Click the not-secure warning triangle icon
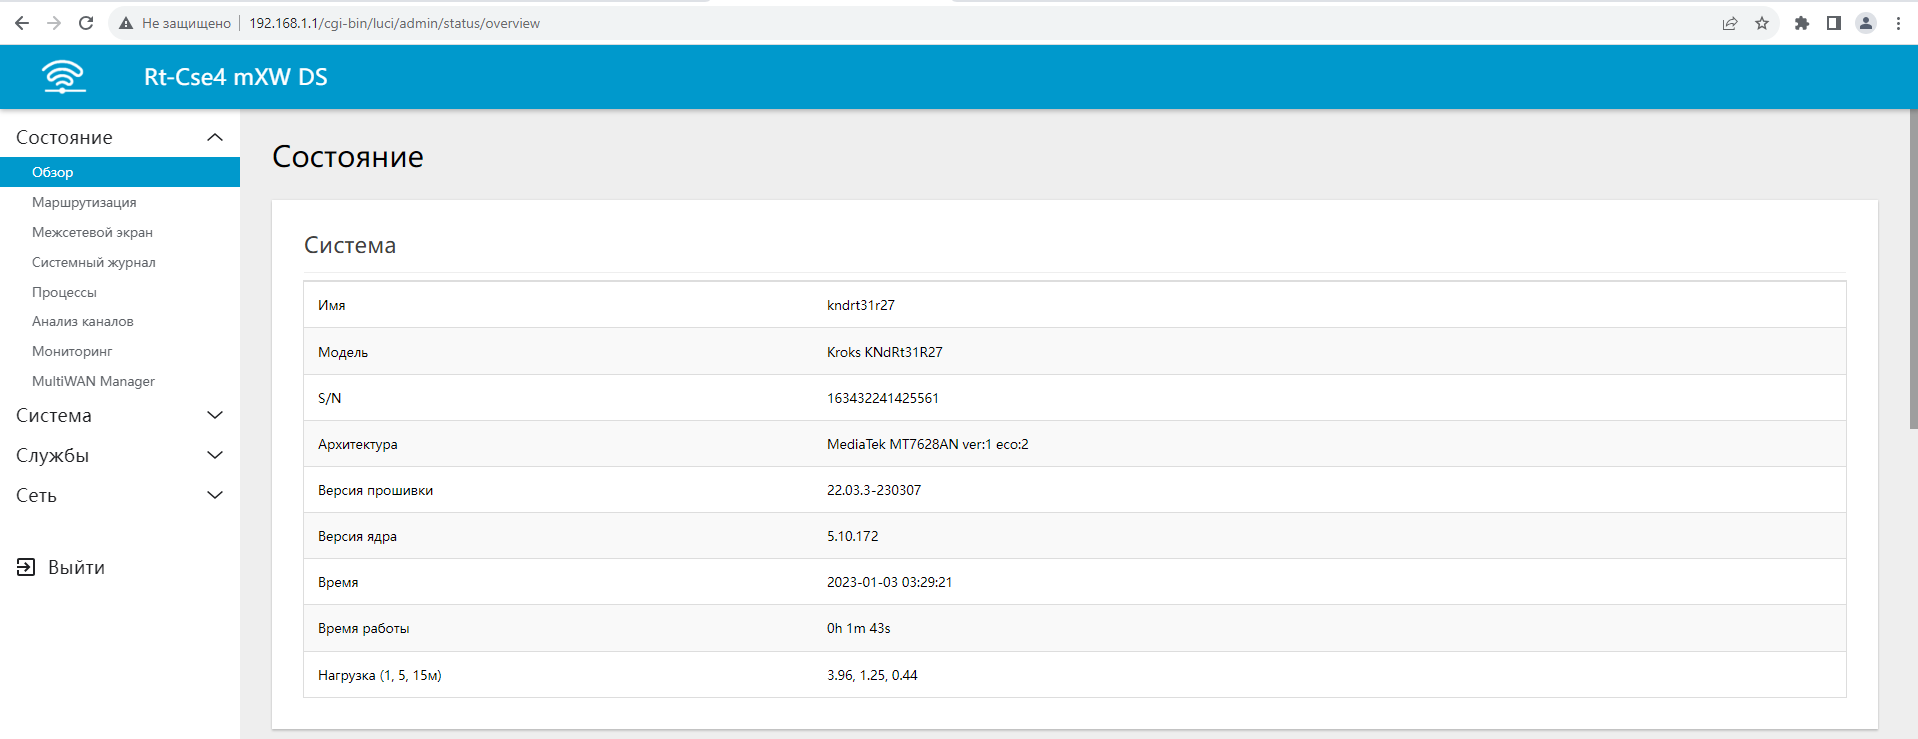This screenshot has height=739, width=1918. (x=126, y=23)
